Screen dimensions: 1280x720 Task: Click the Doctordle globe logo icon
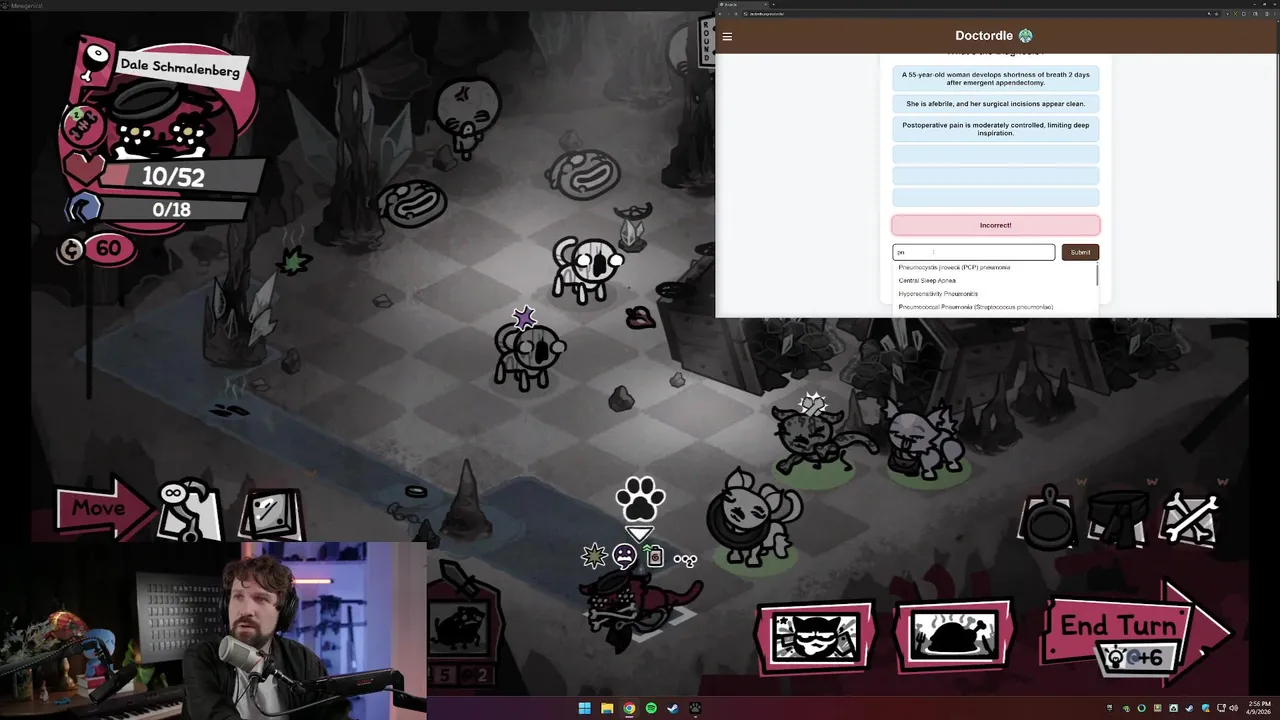point(1025,36)
